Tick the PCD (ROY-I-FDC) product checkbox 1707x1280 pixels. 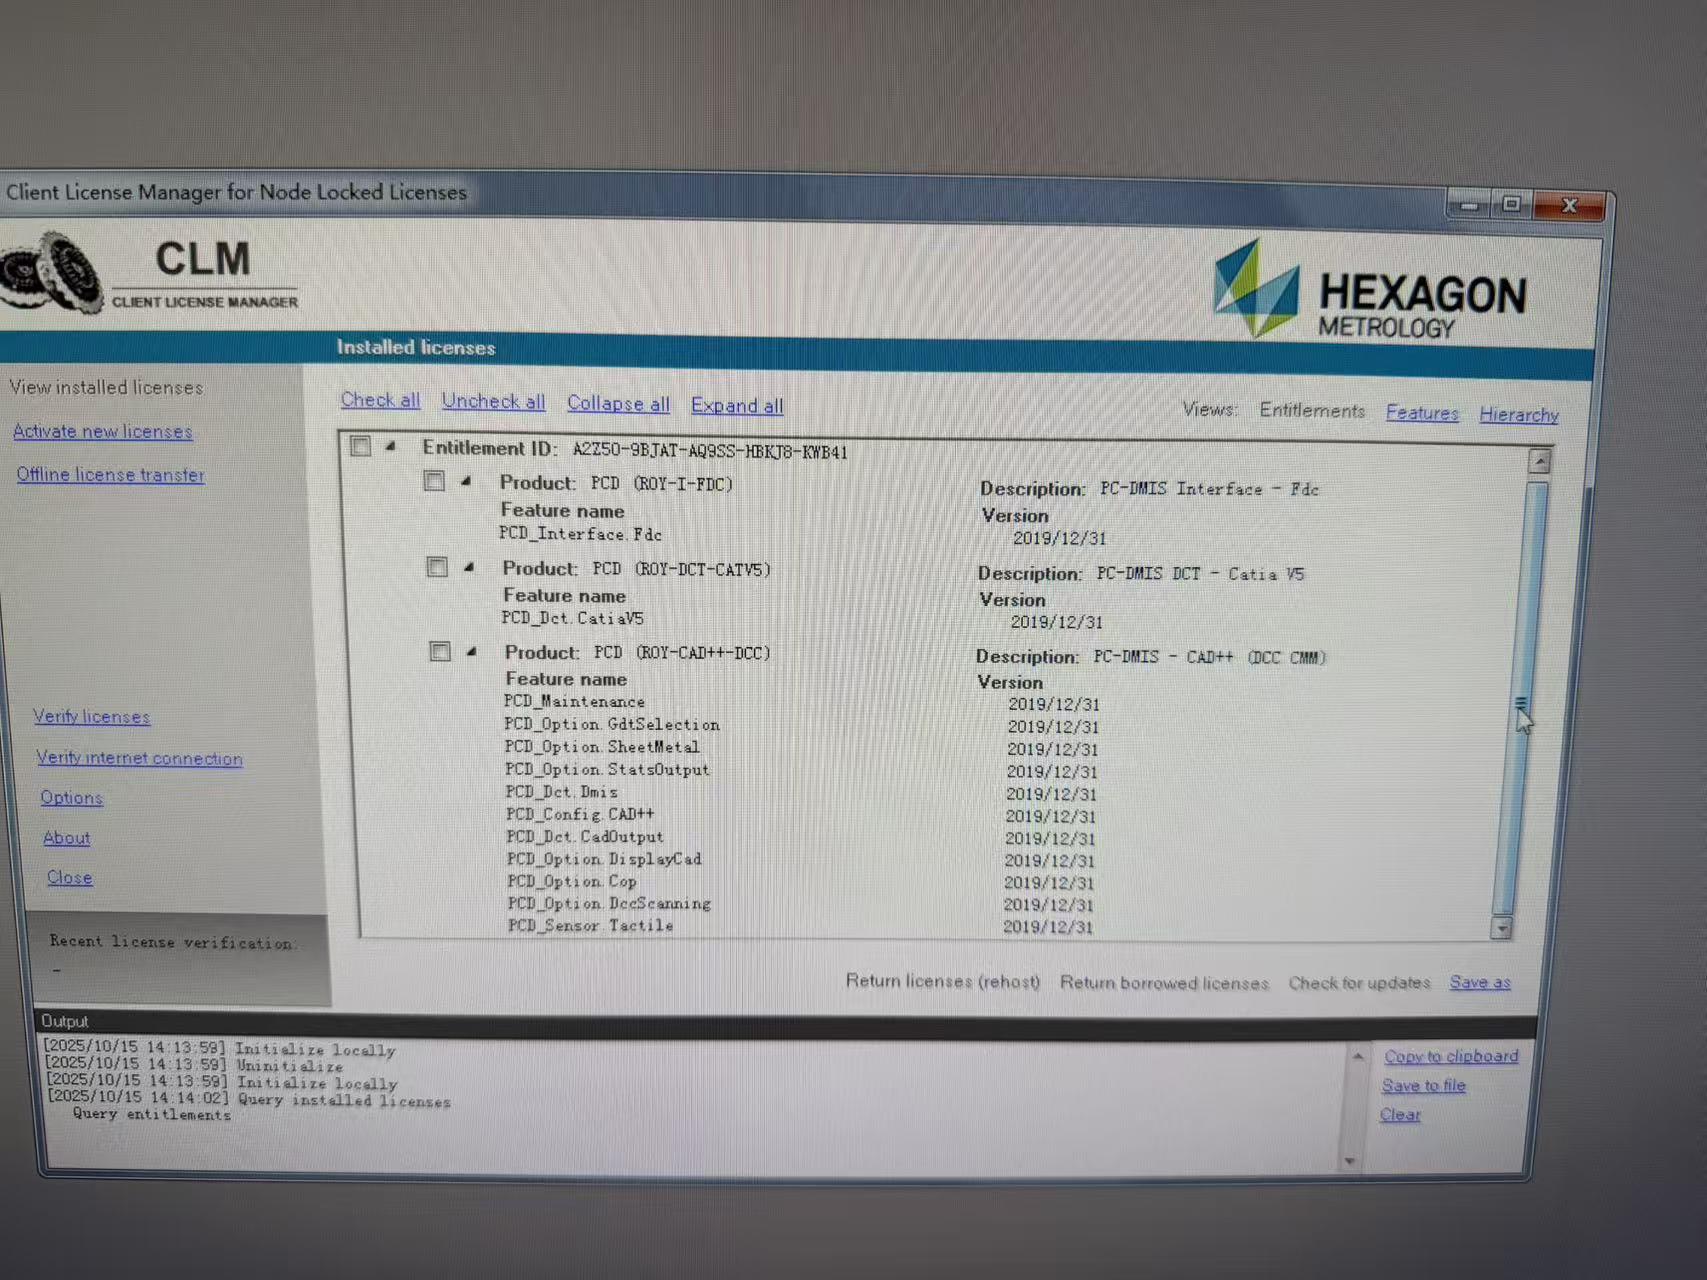tap(434, 481)
